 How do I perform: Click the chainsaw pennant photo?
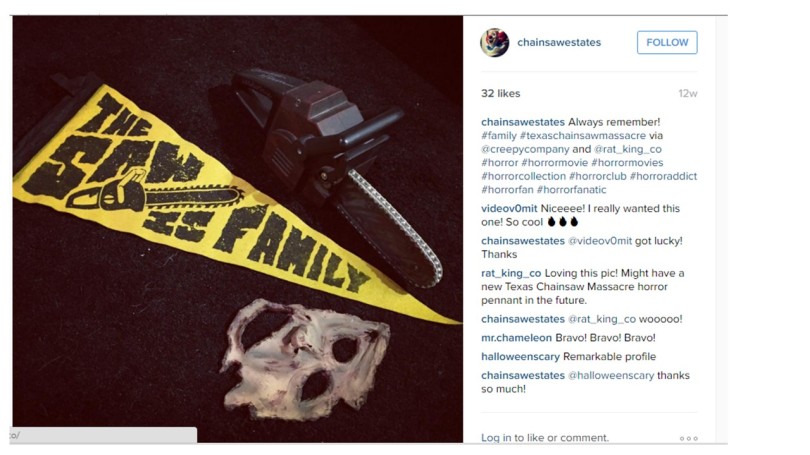(x=238, y=229)
